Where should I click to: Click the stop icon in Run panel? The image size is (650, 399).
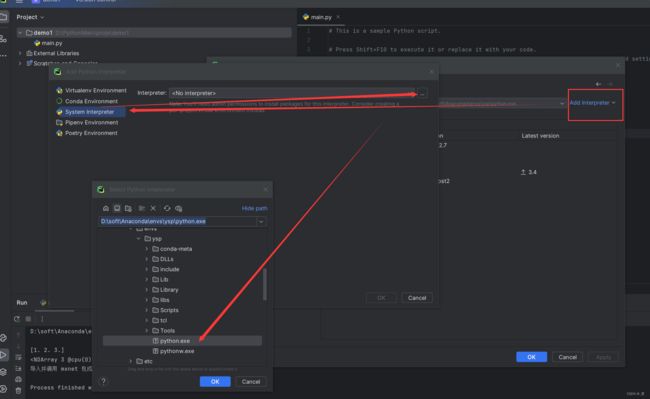tap(28, 319)
